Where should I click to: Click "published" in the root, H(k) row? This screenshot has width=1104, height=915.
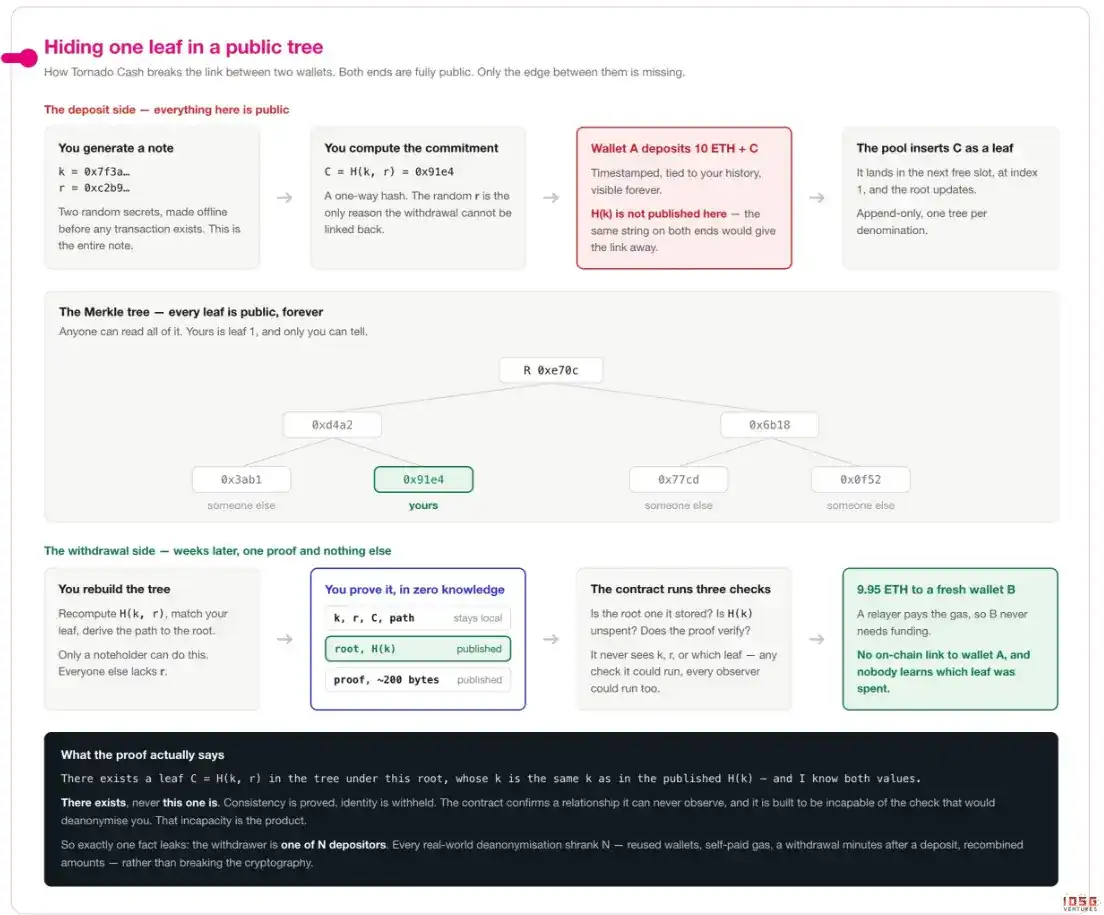pos(479,649)
